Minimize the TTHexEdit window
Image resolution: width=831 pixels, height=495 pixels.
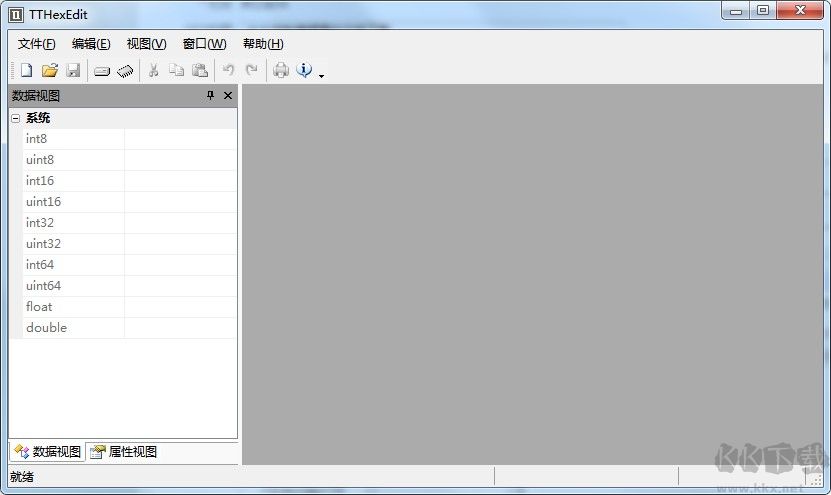click(736, 11)
